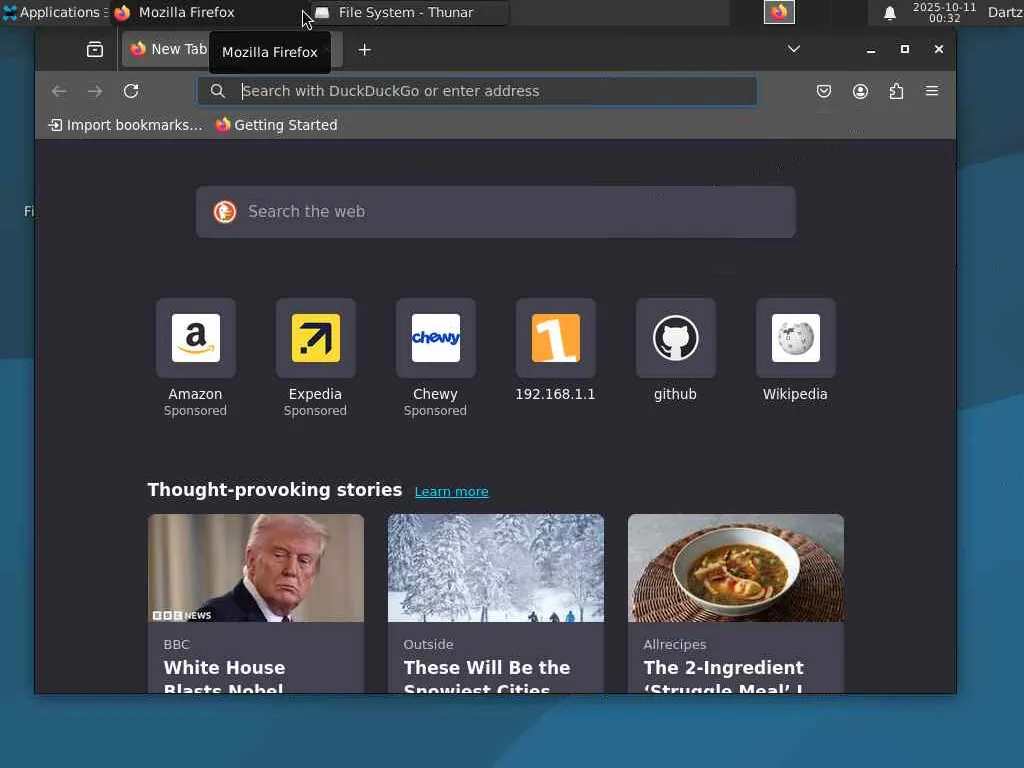Switch to File System - Thunar window
Image resolution: width=1024 pixels, height=768 pixels.
[x=409, y=12]
